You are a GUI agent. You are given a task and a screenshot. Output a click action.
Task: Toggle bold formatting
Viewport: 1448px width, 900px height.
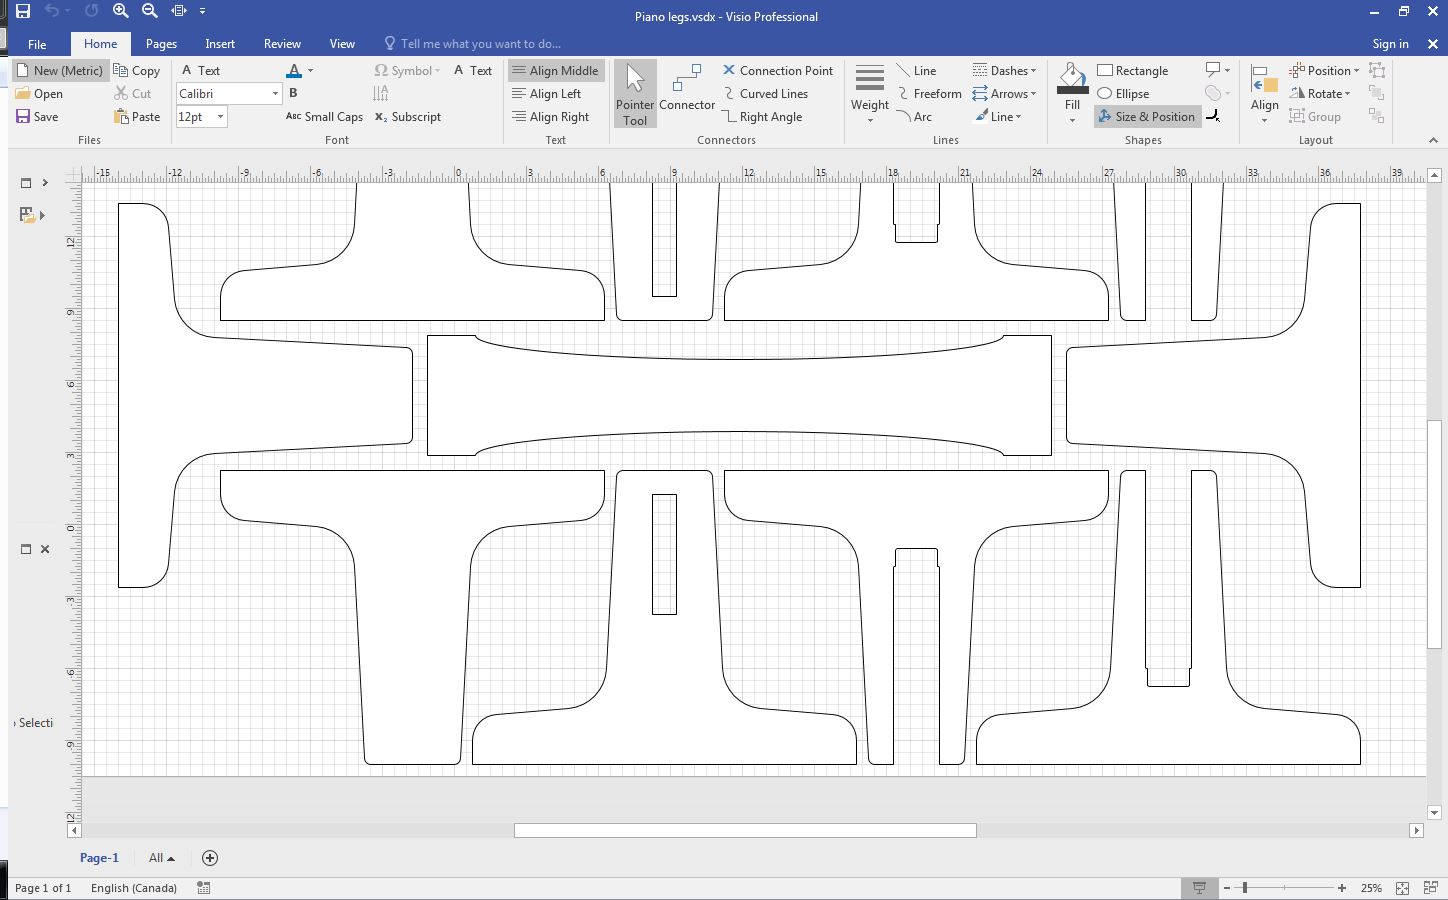(292, 93)
